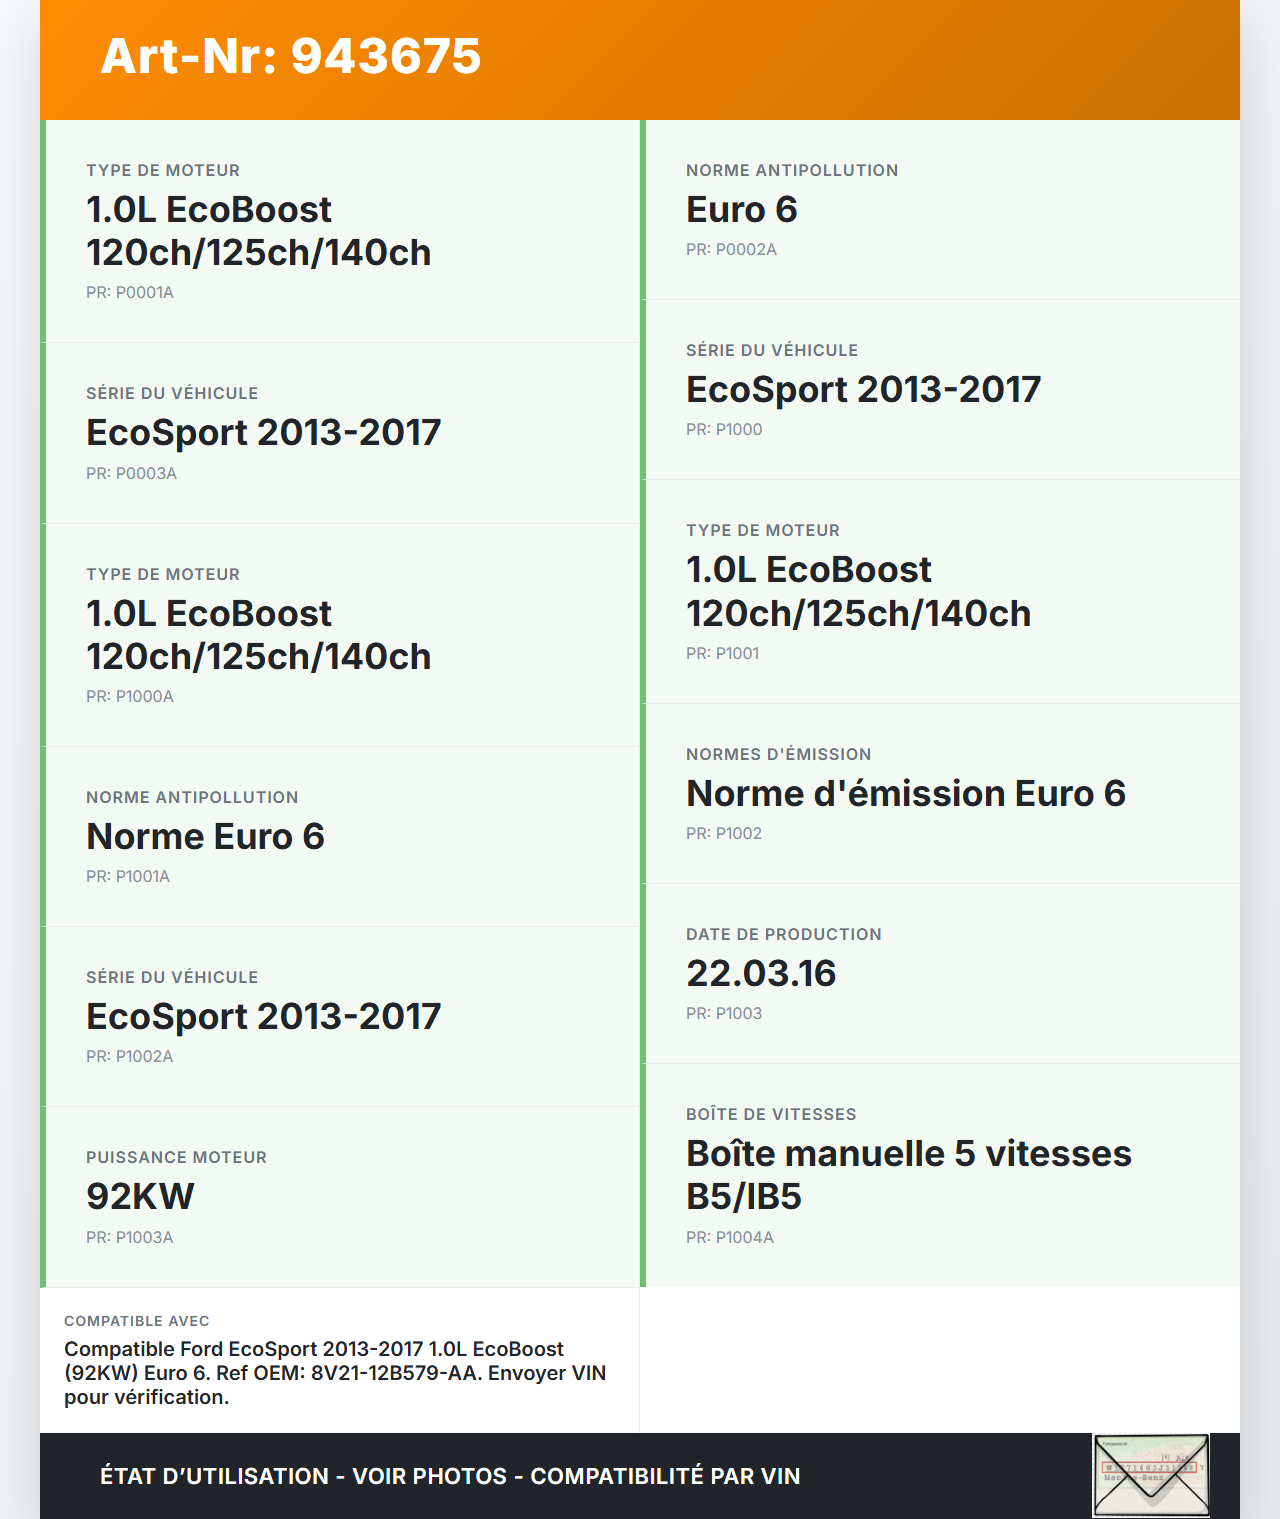Select the PR: P1000A code text
Viewport: 1280px width, 1519px height.
point(130,697)
